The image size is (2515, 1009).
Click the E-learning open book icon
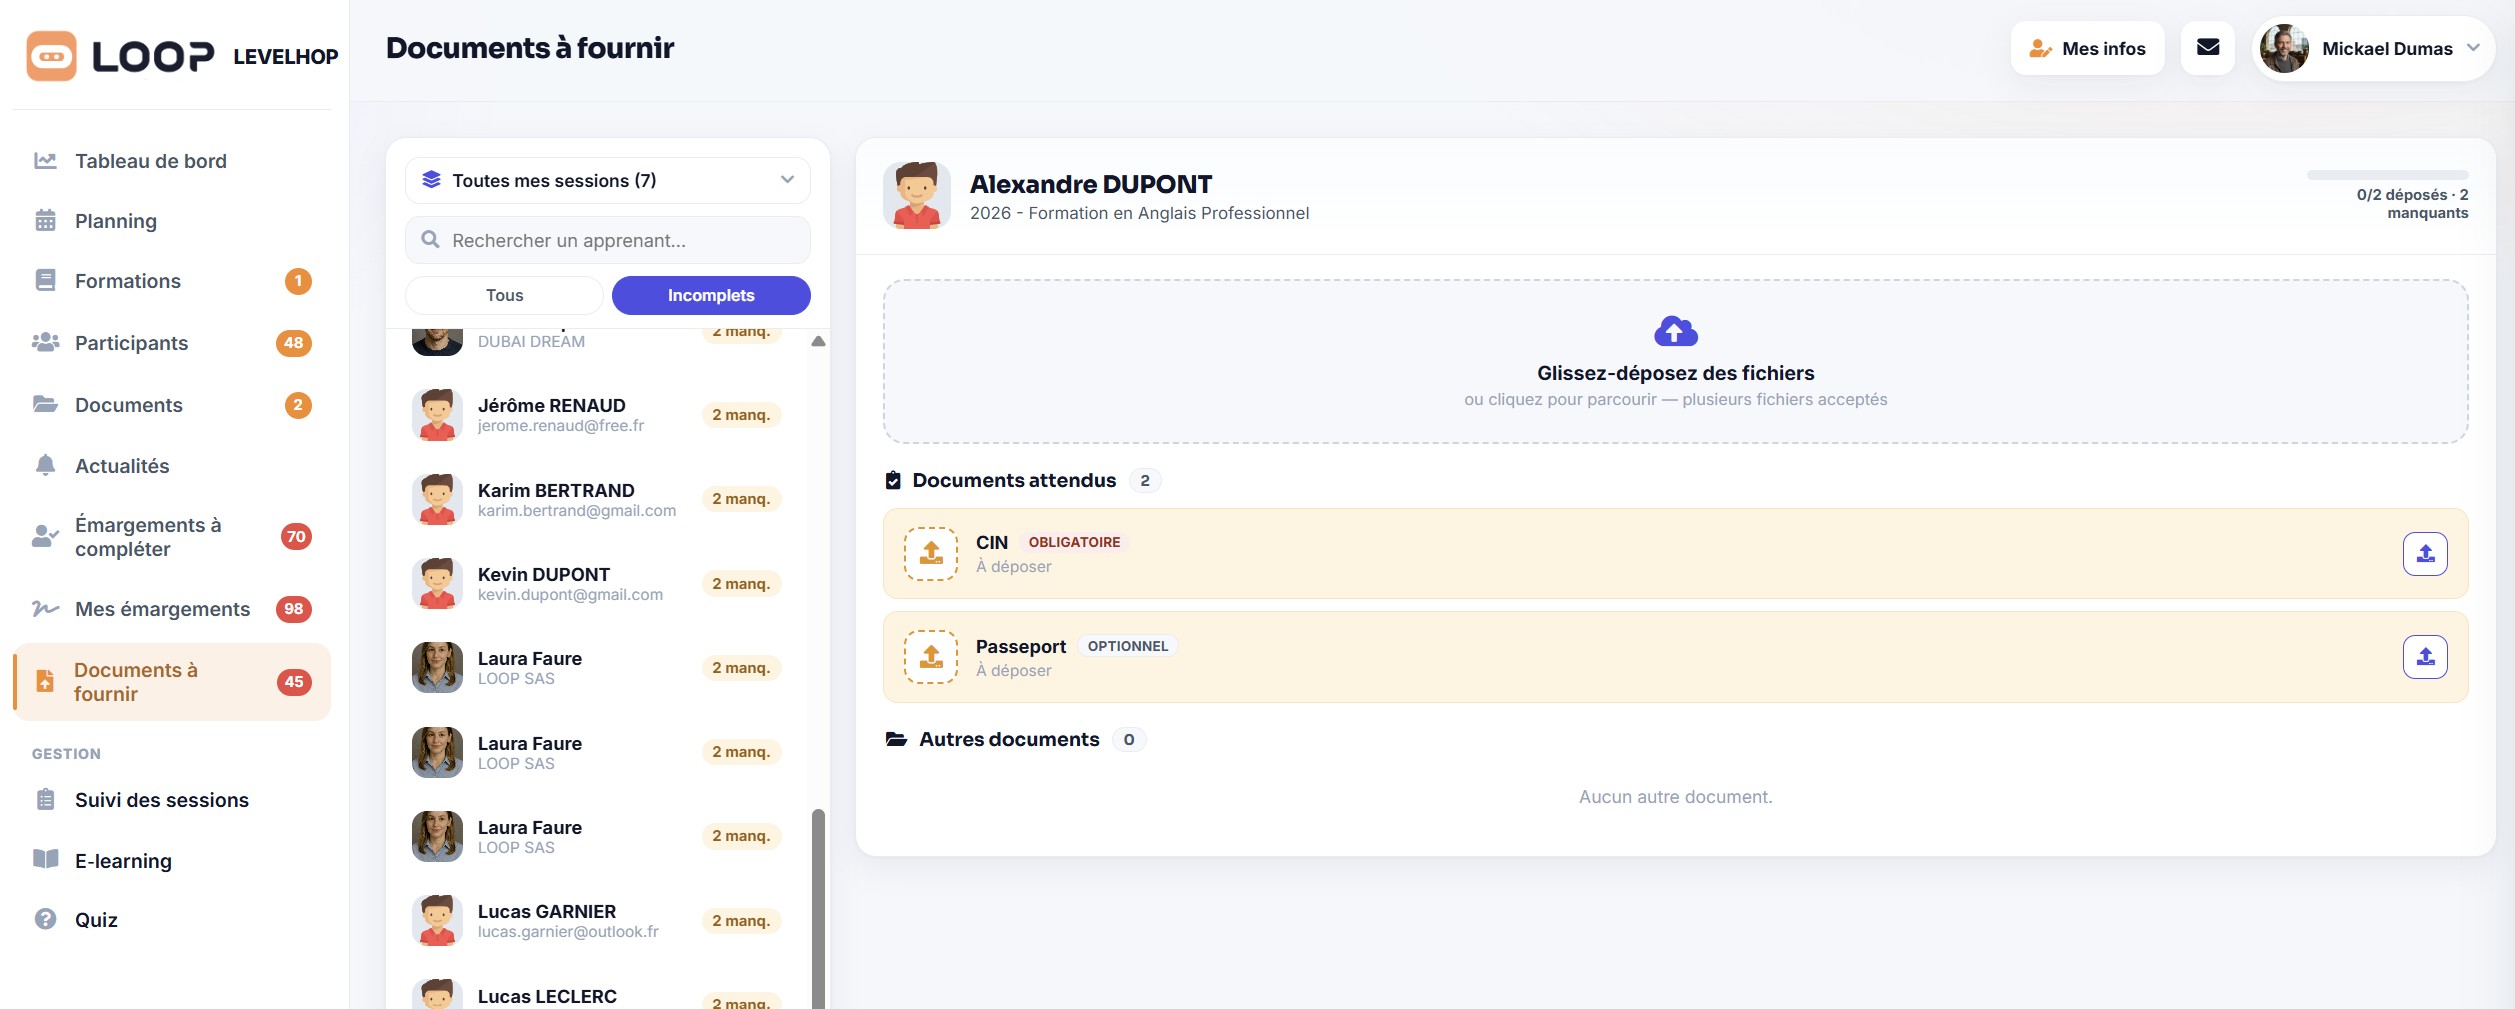tap(45, 860)
